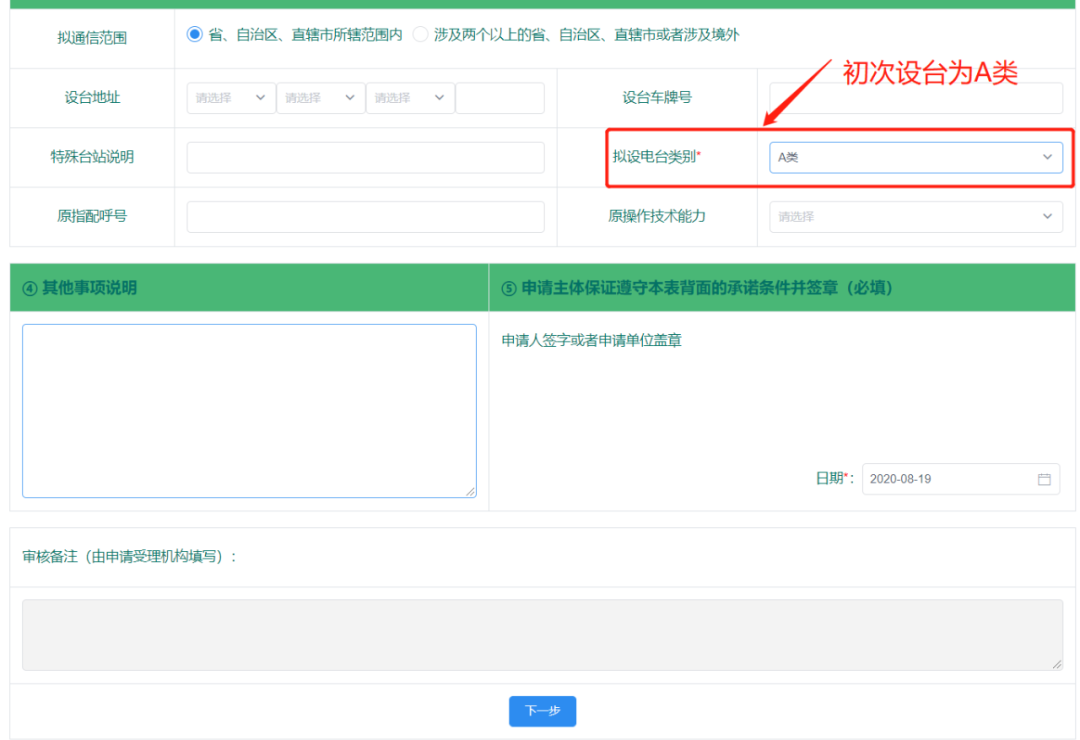Open the first 设台地址 dropdown

[231, 98]
